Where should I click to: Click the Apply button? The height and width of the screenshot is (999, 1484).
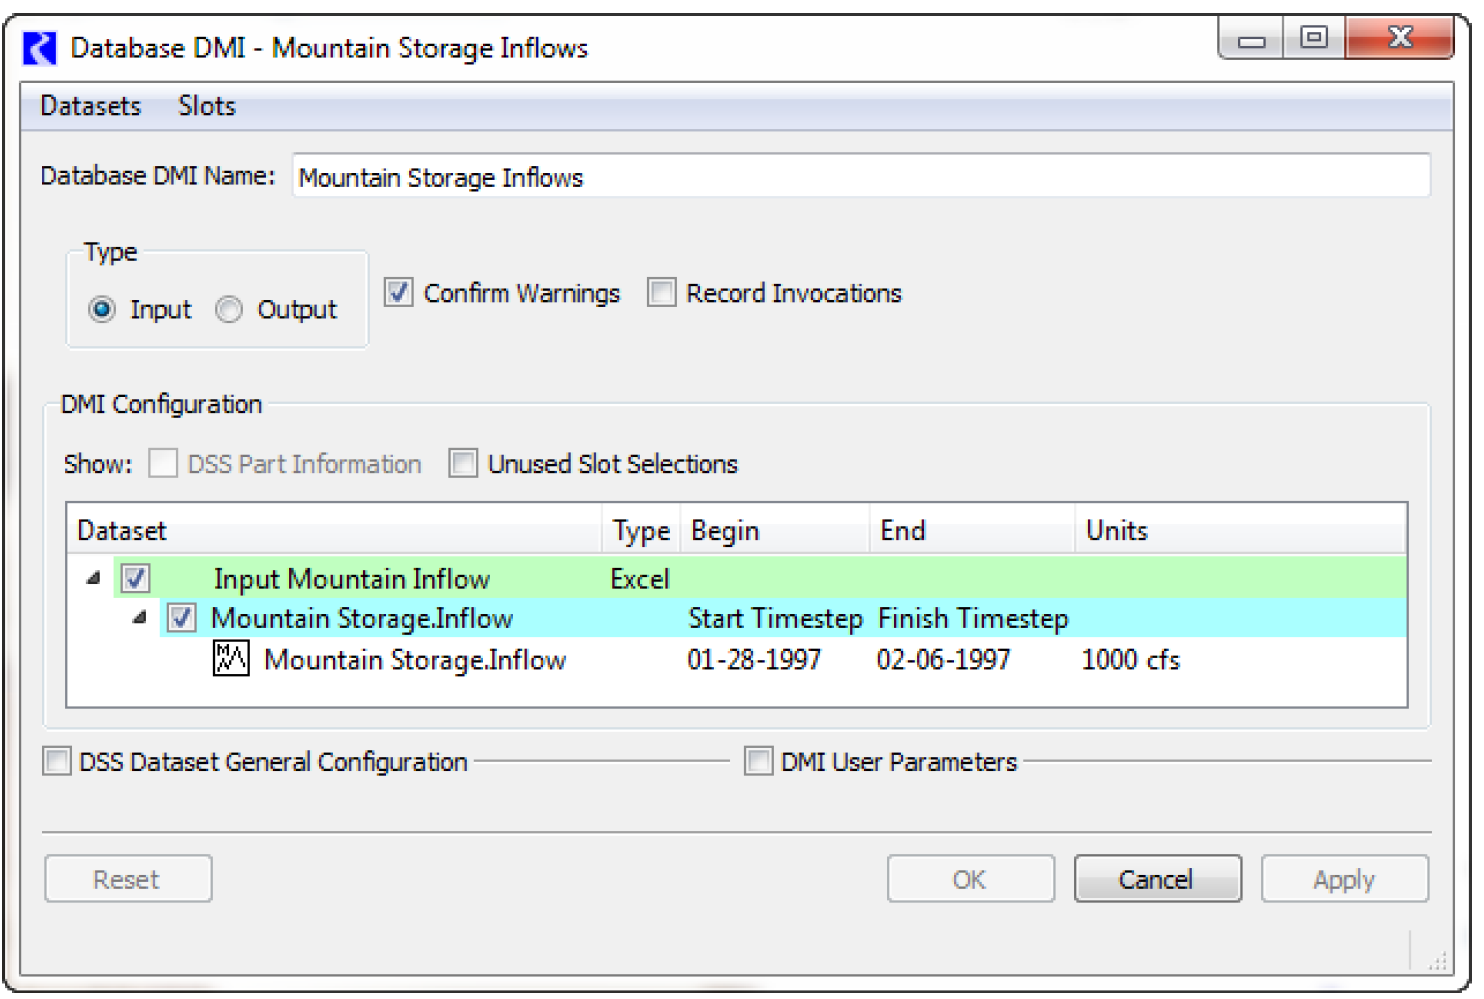pos(1343,880)
